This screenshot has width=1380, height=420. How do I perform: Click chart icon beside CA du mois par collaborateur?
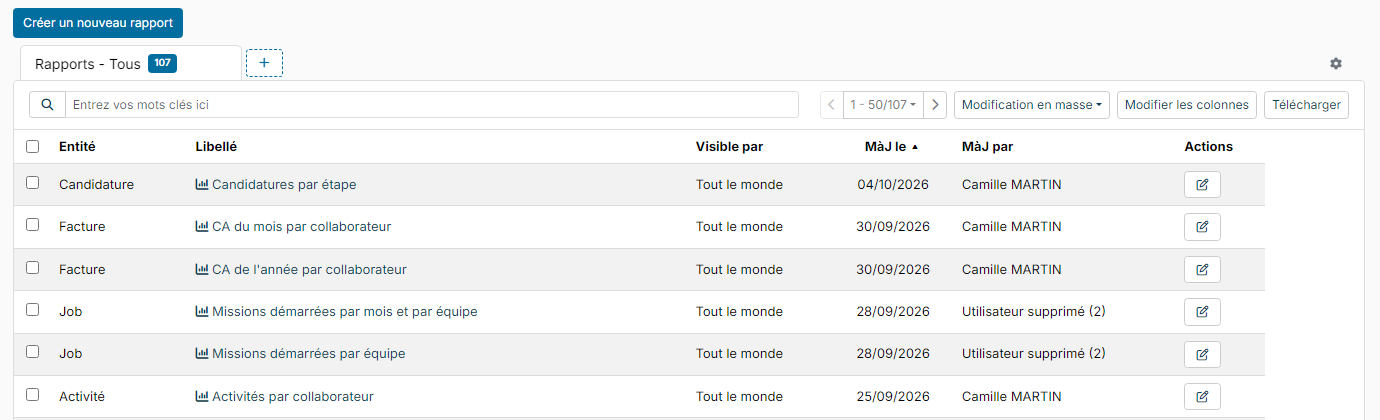202,226
